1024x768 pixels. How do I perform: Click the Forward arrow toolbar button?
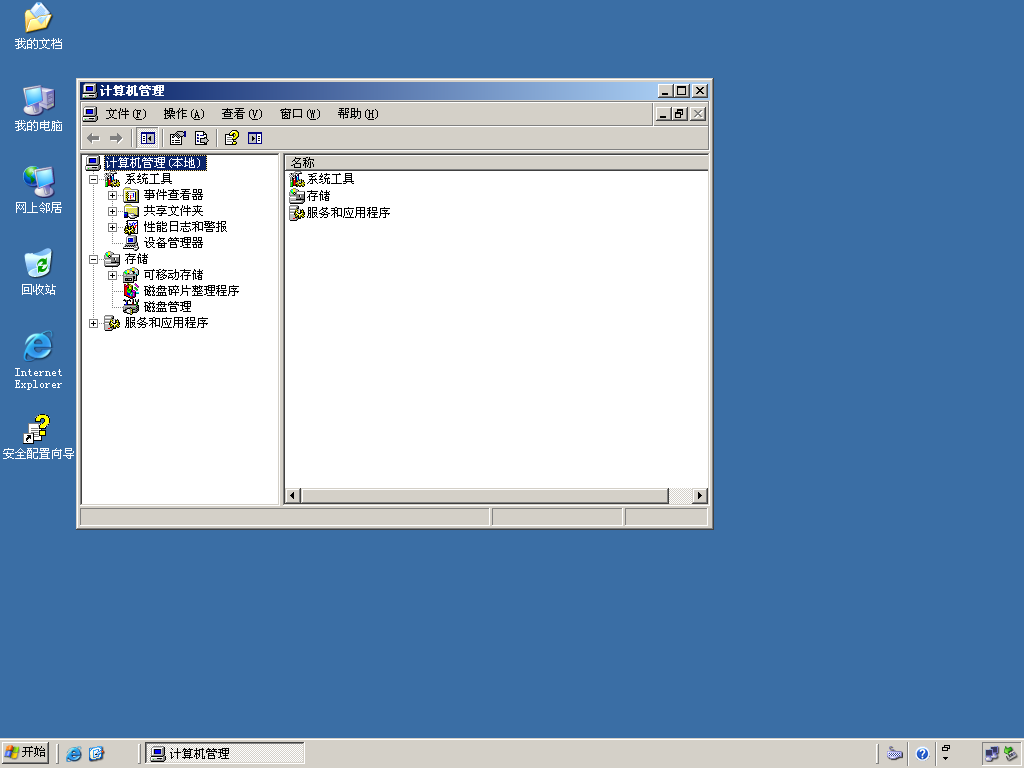tap(116, 138)
